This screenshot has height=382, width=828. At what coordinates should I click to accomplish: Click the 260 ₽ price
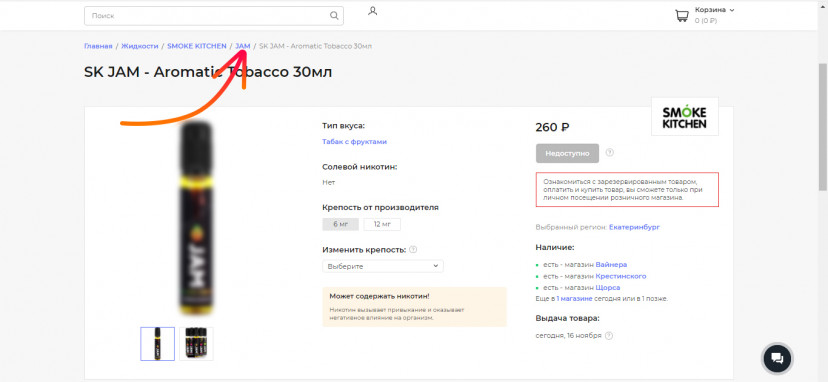(x=552, y=127)
